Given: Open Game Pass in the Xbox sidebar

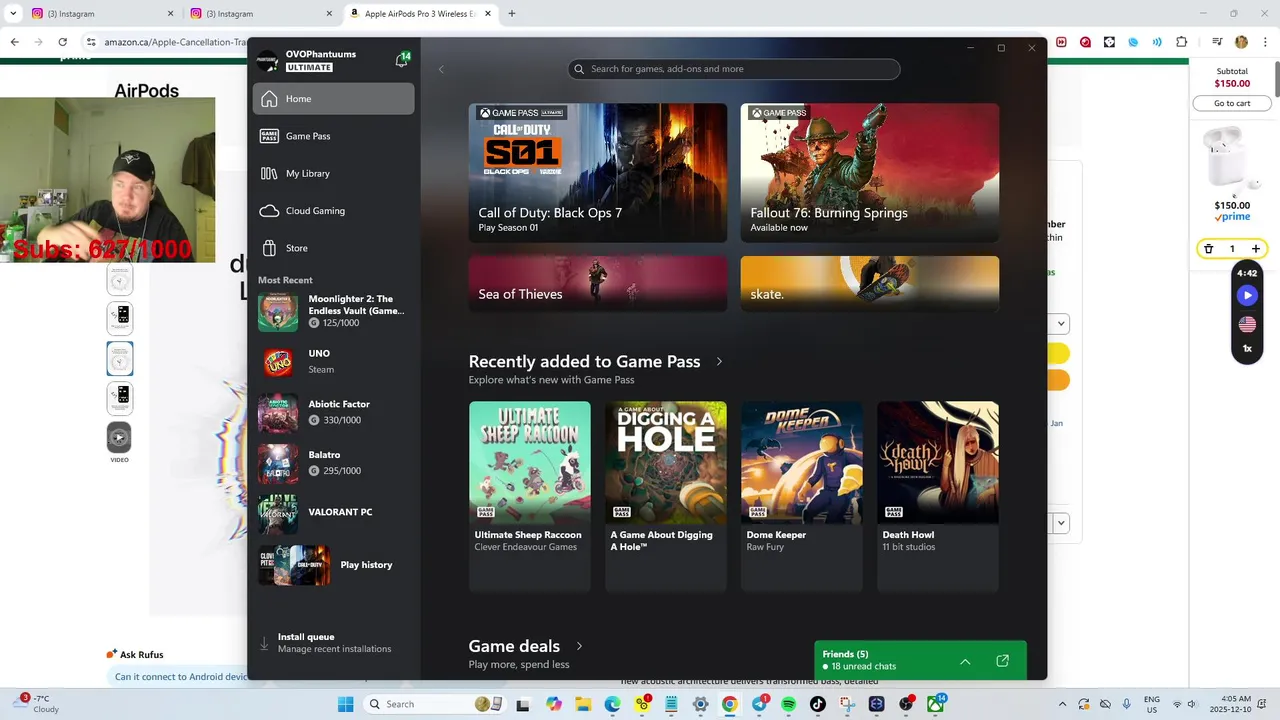Looking at the screenshot, I should coord(333,136).
